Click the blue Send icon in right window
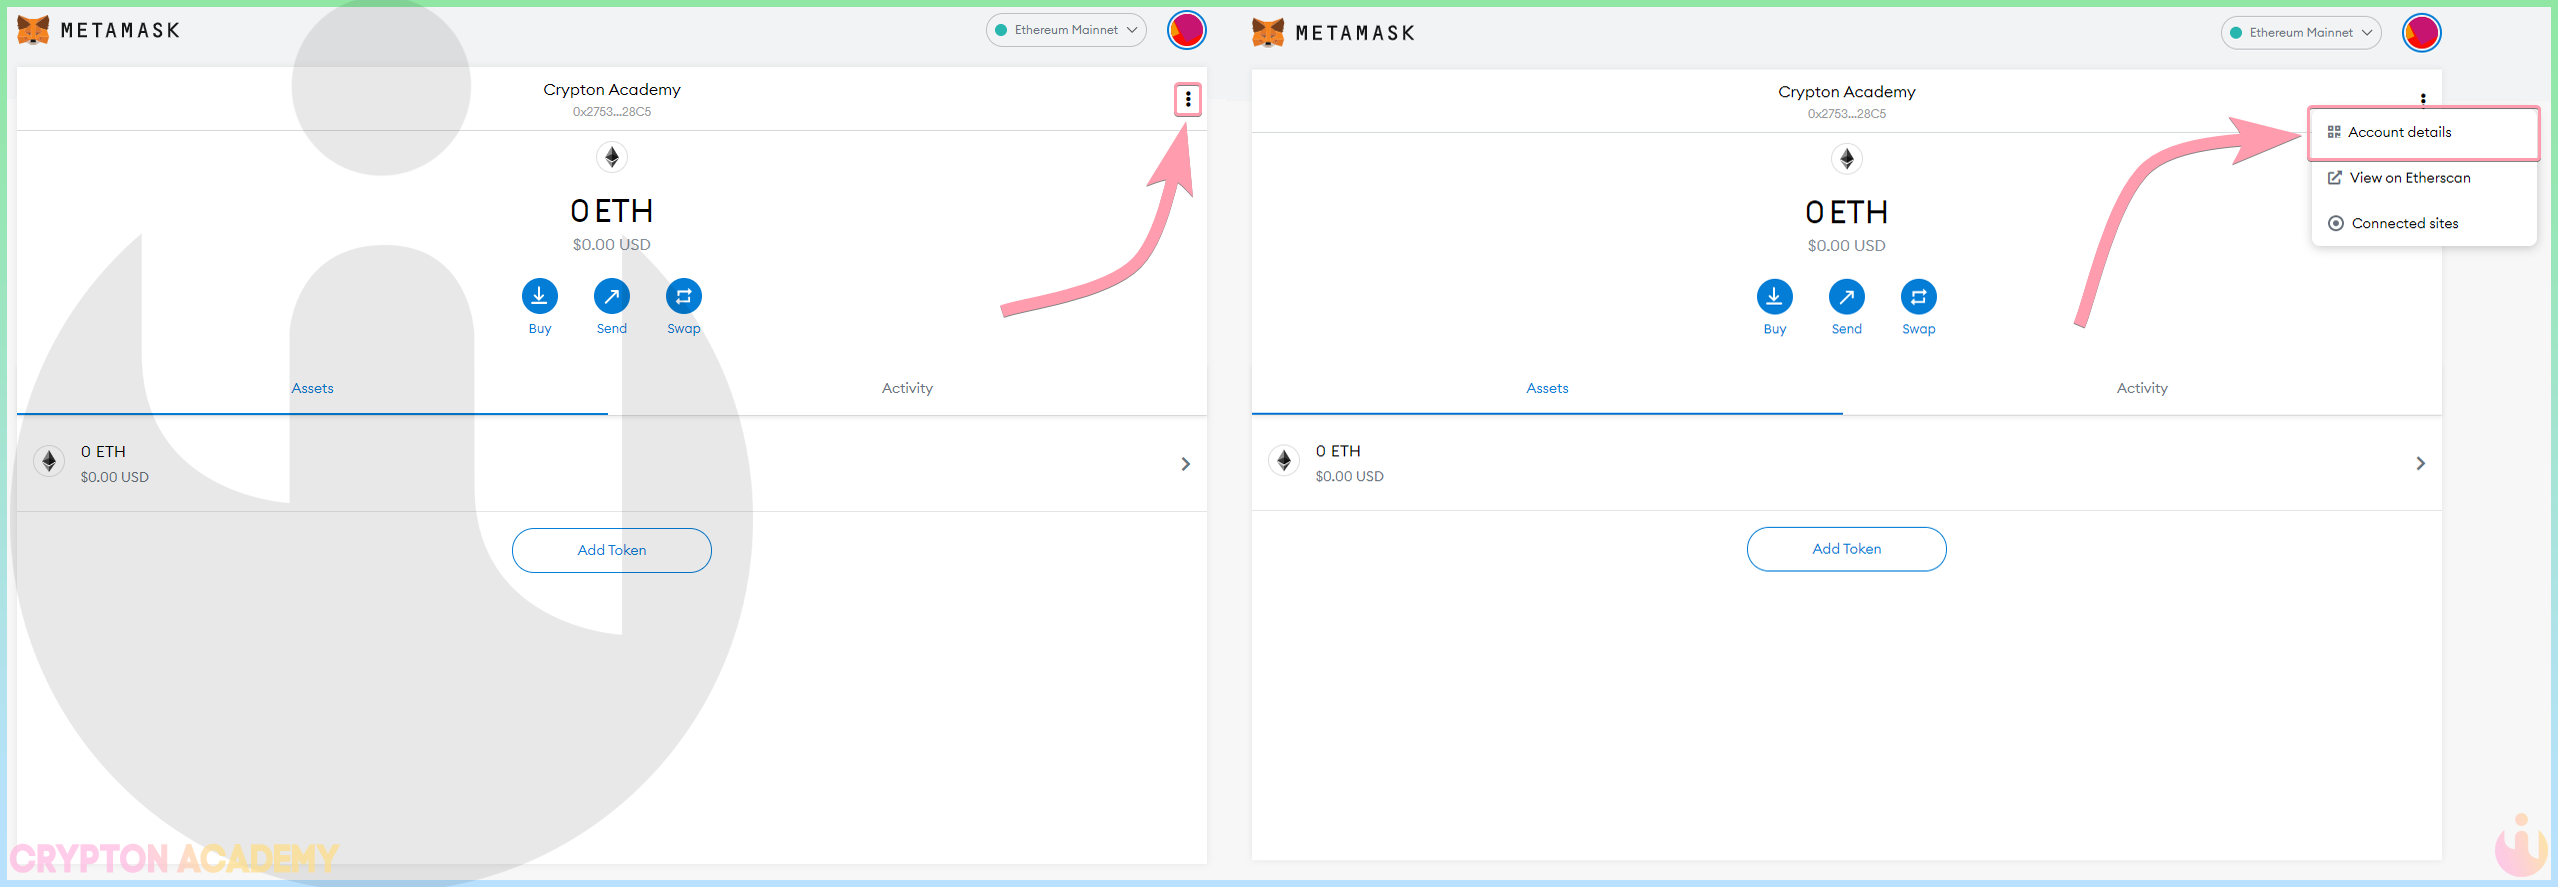 tap(1847, 297)
